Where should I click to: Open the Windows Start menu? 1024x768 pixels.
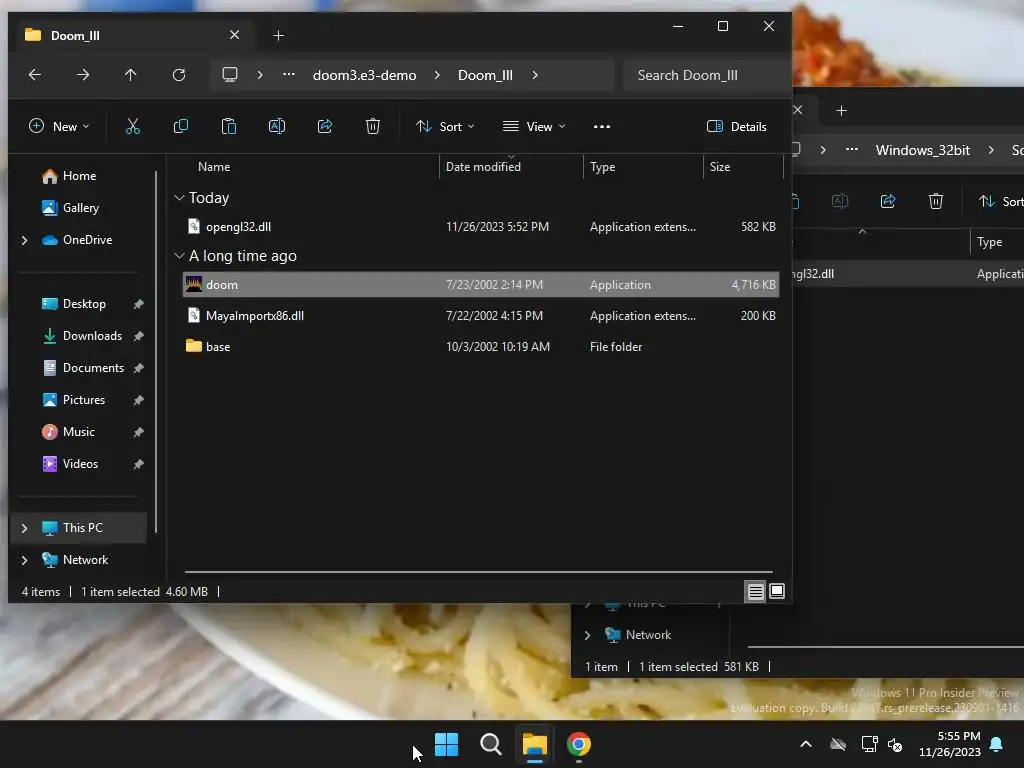[447, 744]
